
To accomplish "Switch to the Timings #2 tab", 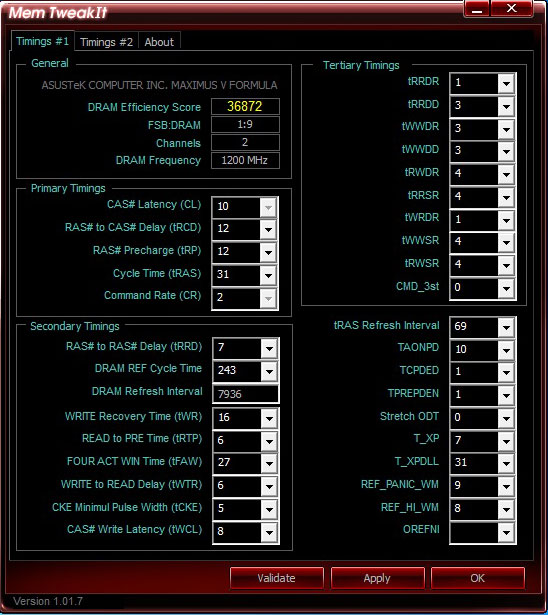I will (x=106, y=42).
